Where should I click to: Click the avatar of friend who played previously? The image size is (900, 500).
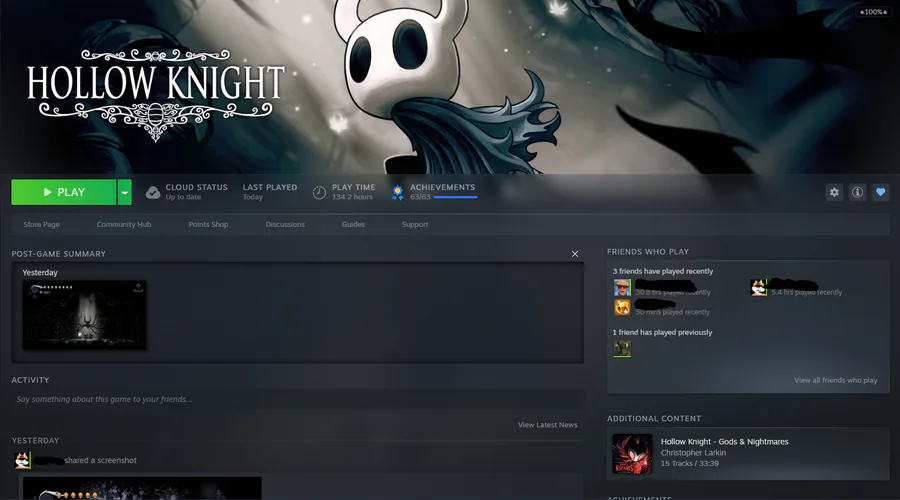[622, 348]
